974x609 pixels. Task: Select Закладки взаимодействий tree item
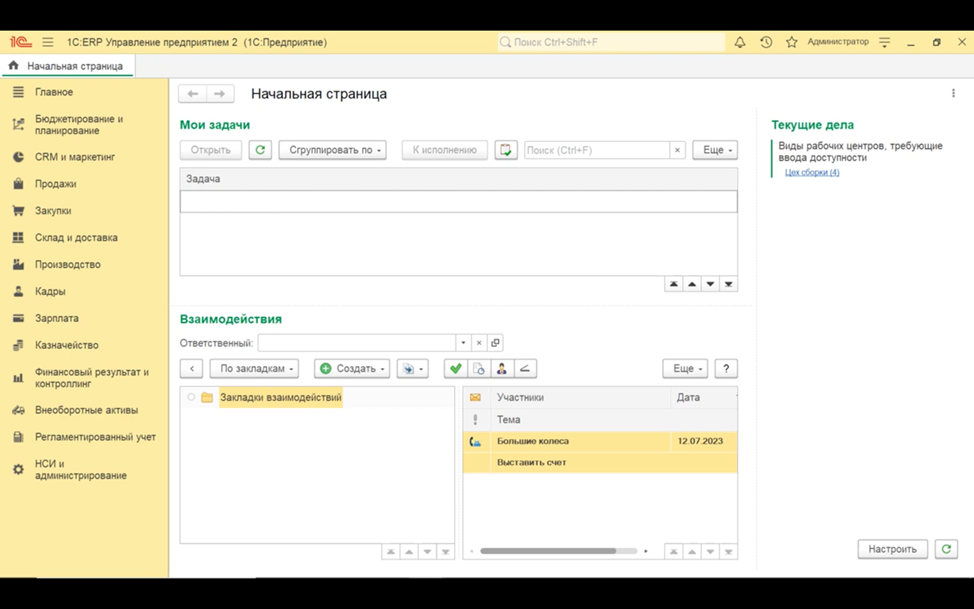point(280,397)
